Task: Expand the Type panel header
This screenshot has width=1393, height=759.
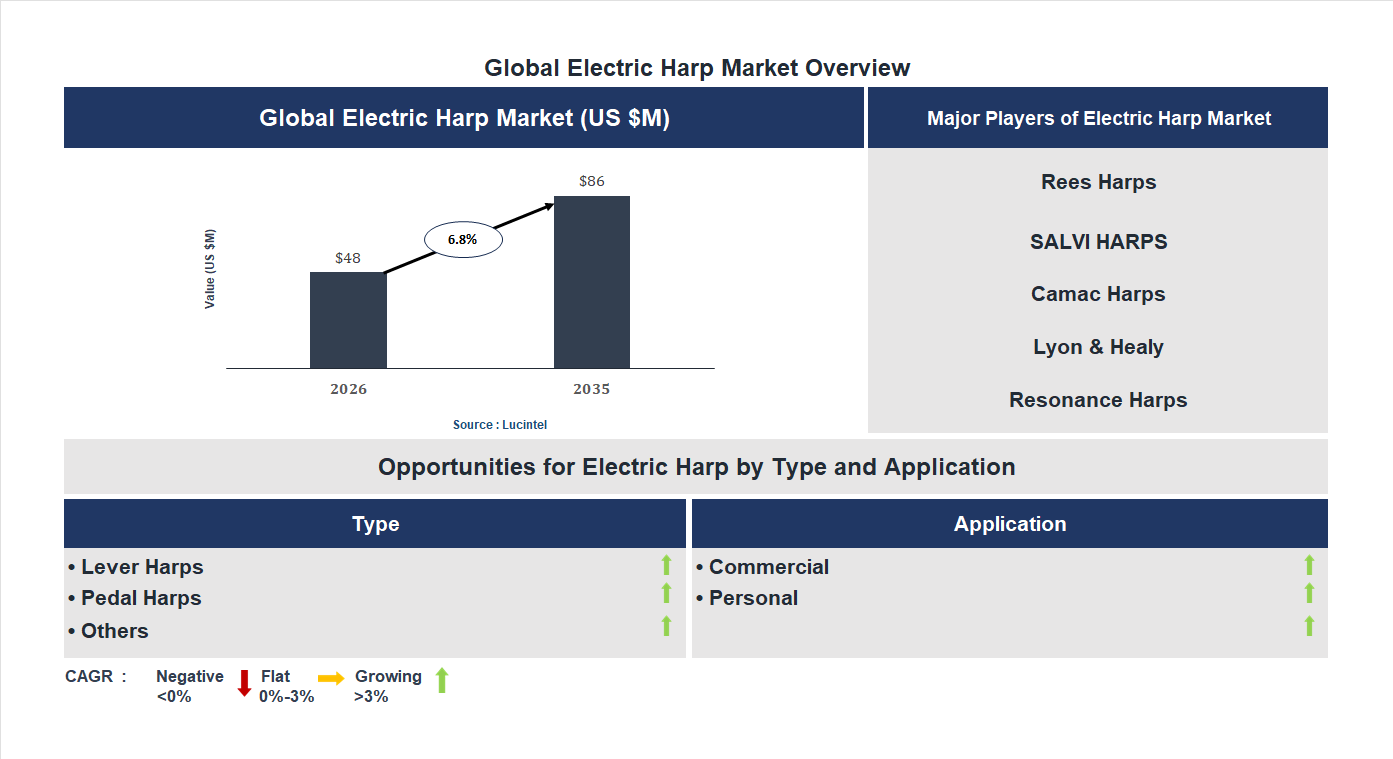Action: (x=376, y=523)
